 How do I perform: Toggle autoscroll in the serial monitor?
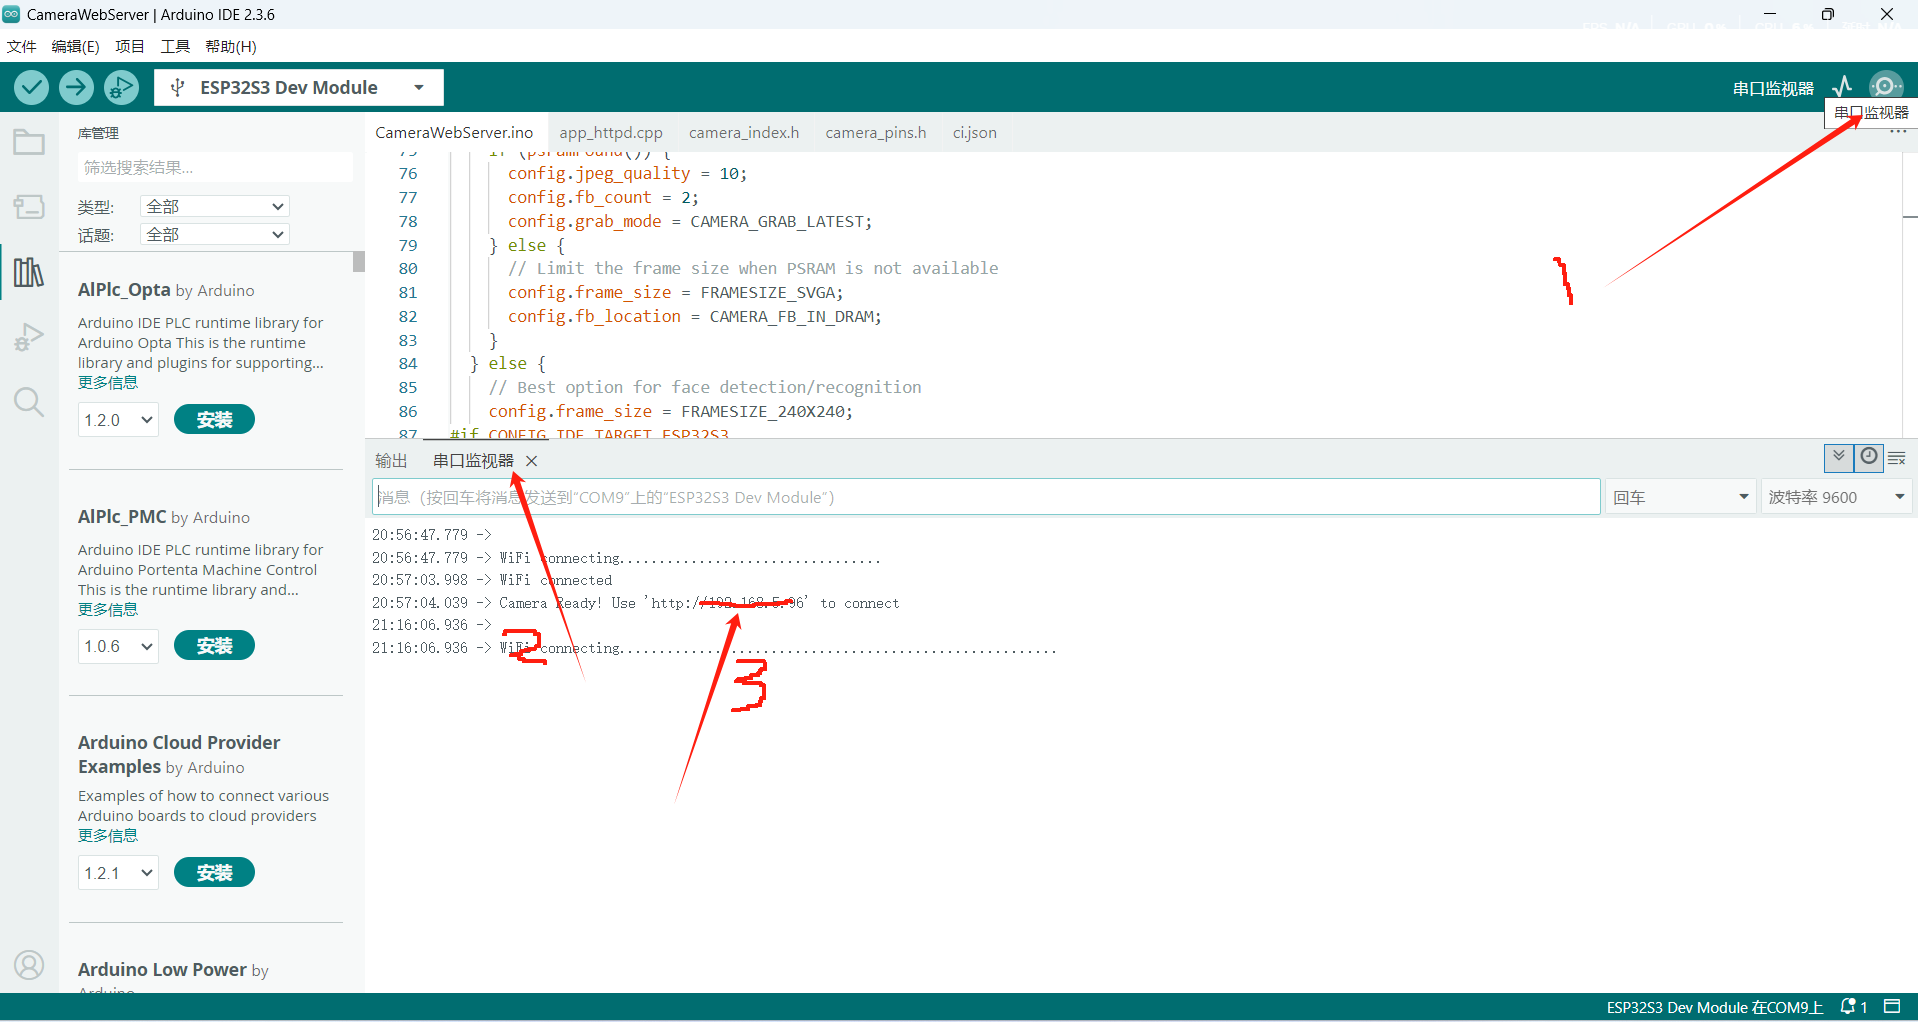click(x=1838, y=458)
